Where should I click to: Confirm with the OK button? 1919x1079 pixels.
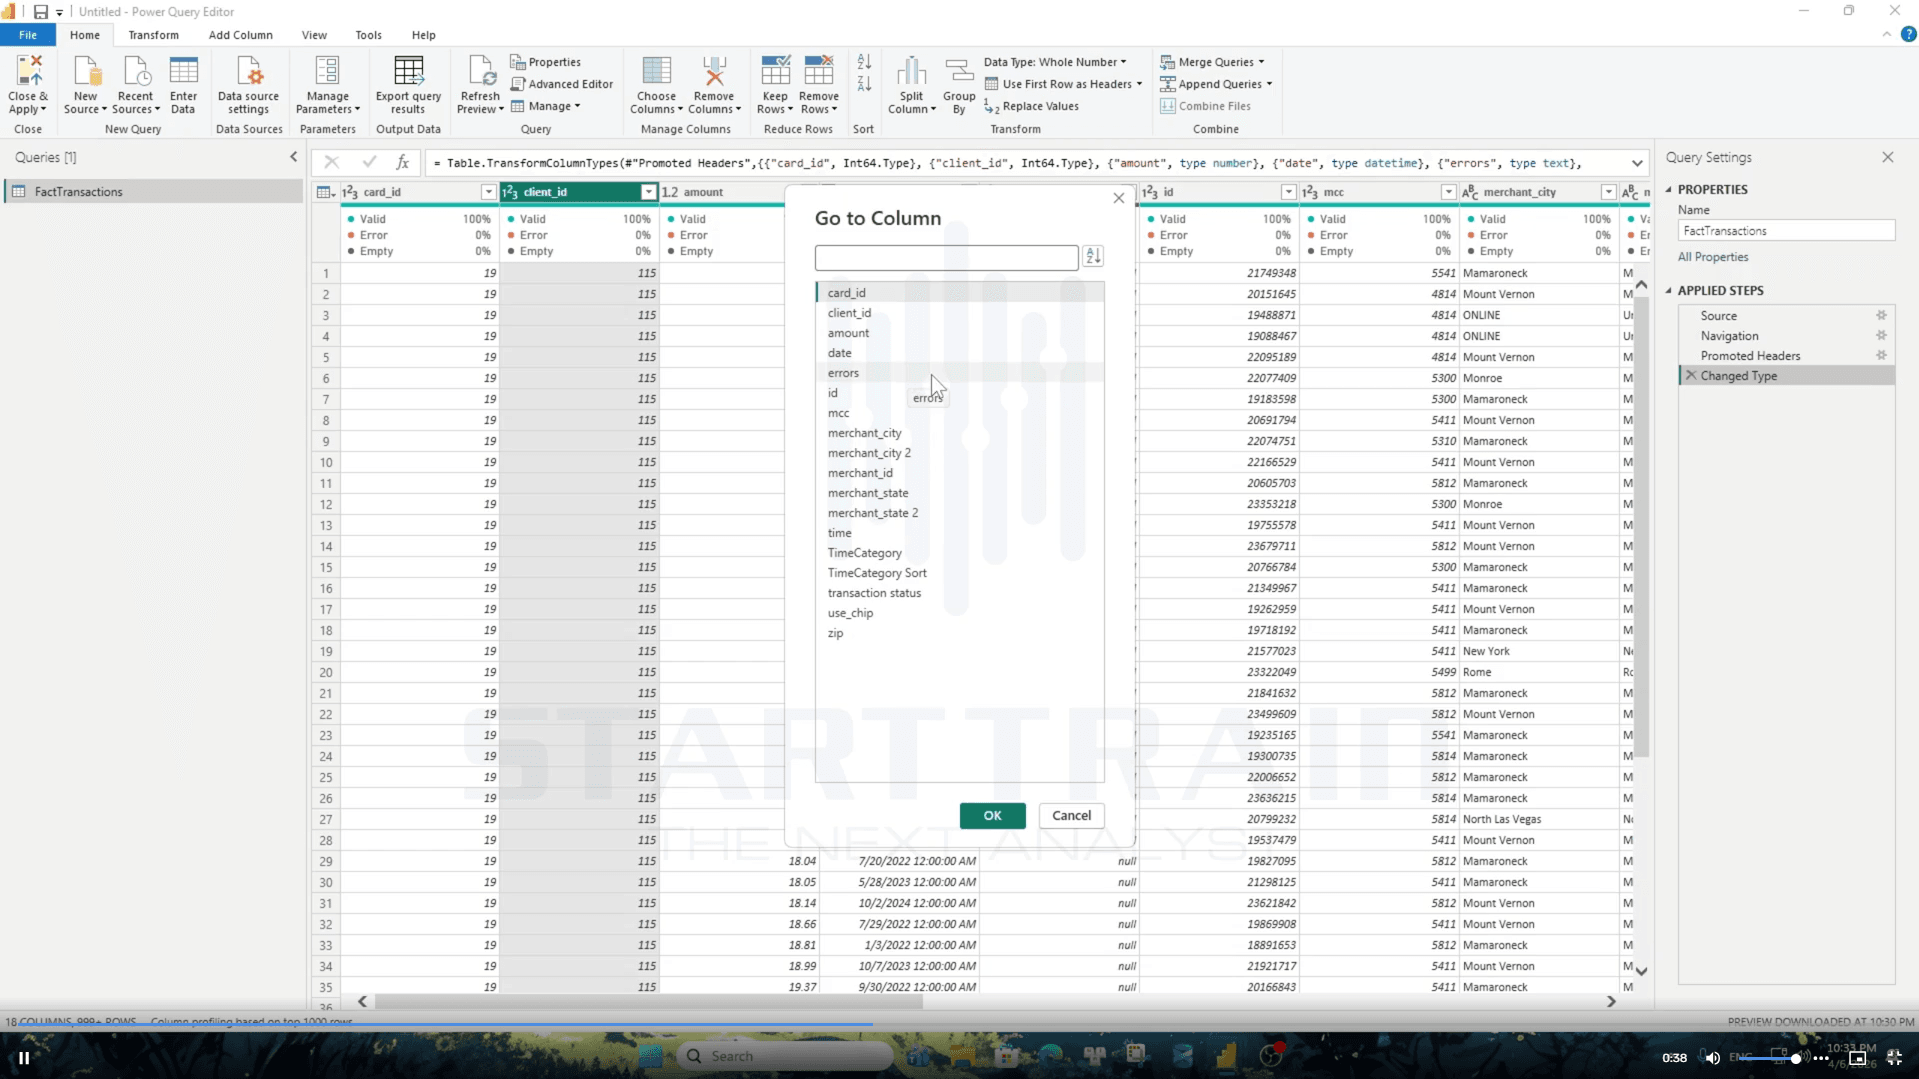click(x=992, y=815)
